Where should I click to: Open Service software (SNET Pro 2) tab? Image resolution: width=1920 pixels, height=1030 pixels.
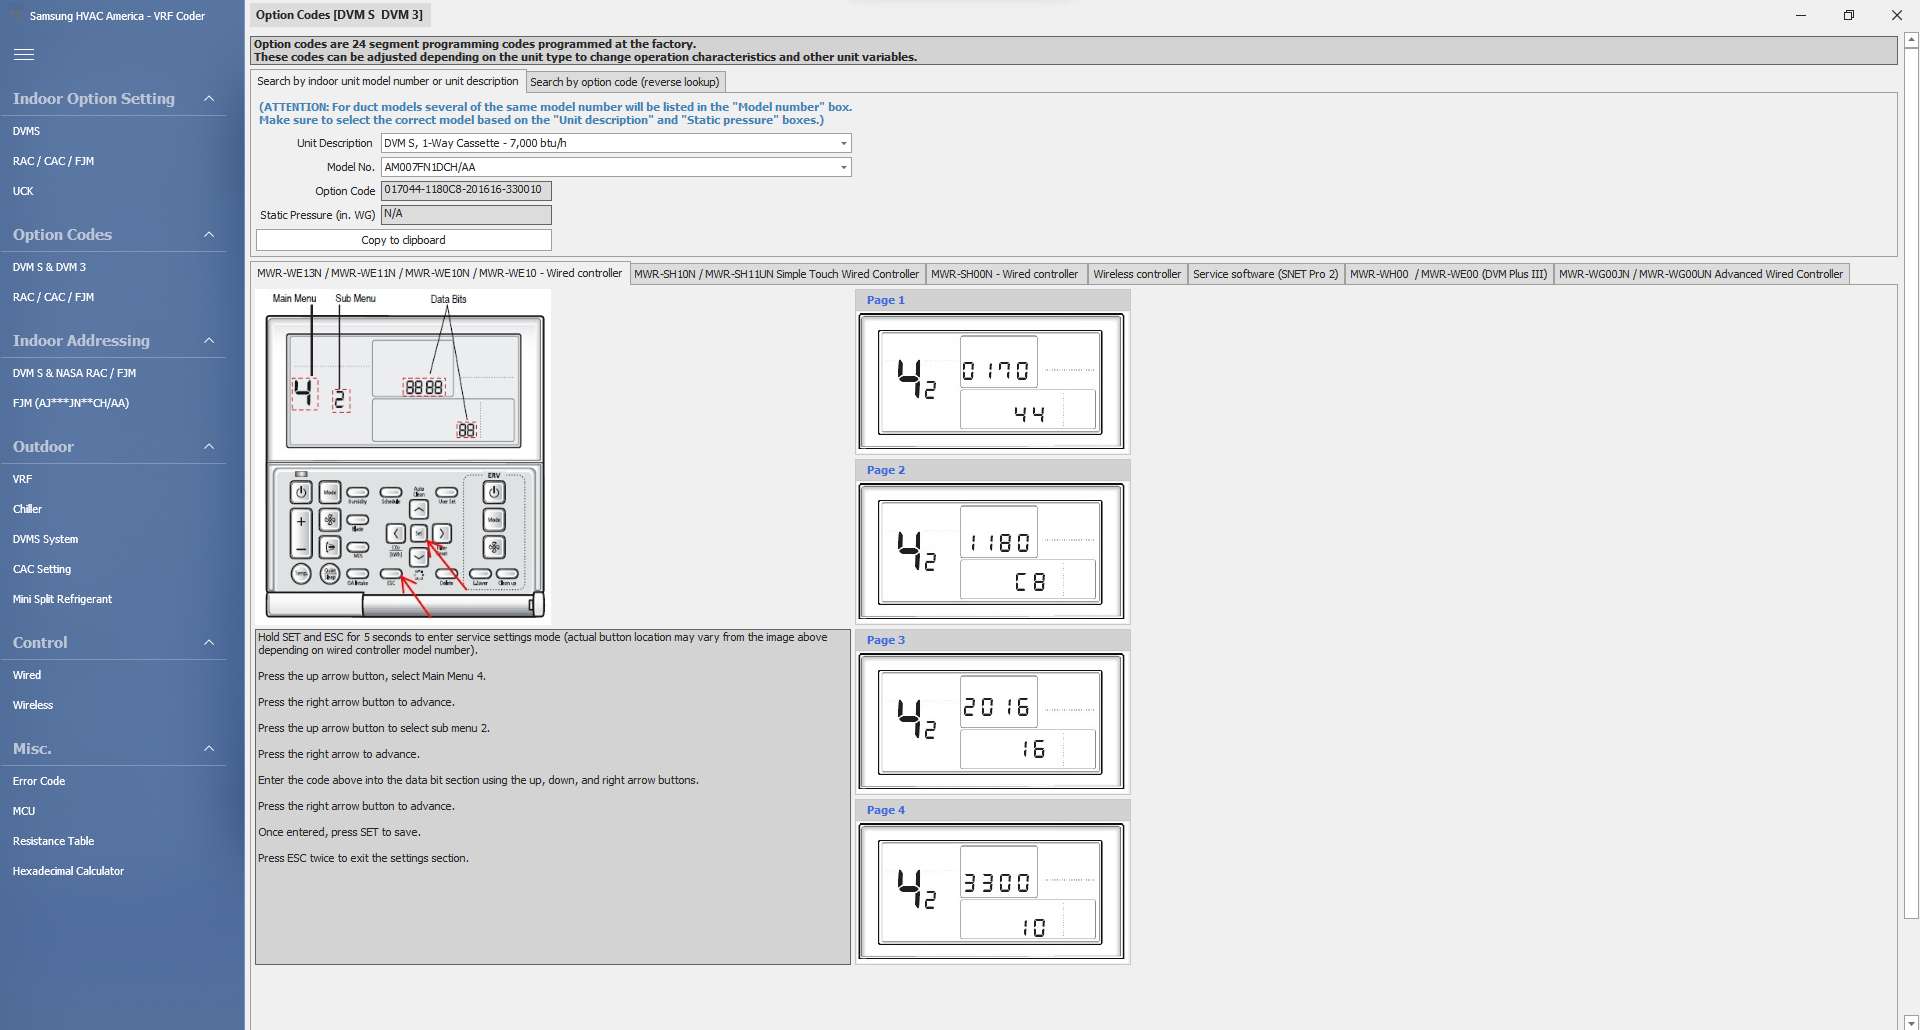point(1265,274)
